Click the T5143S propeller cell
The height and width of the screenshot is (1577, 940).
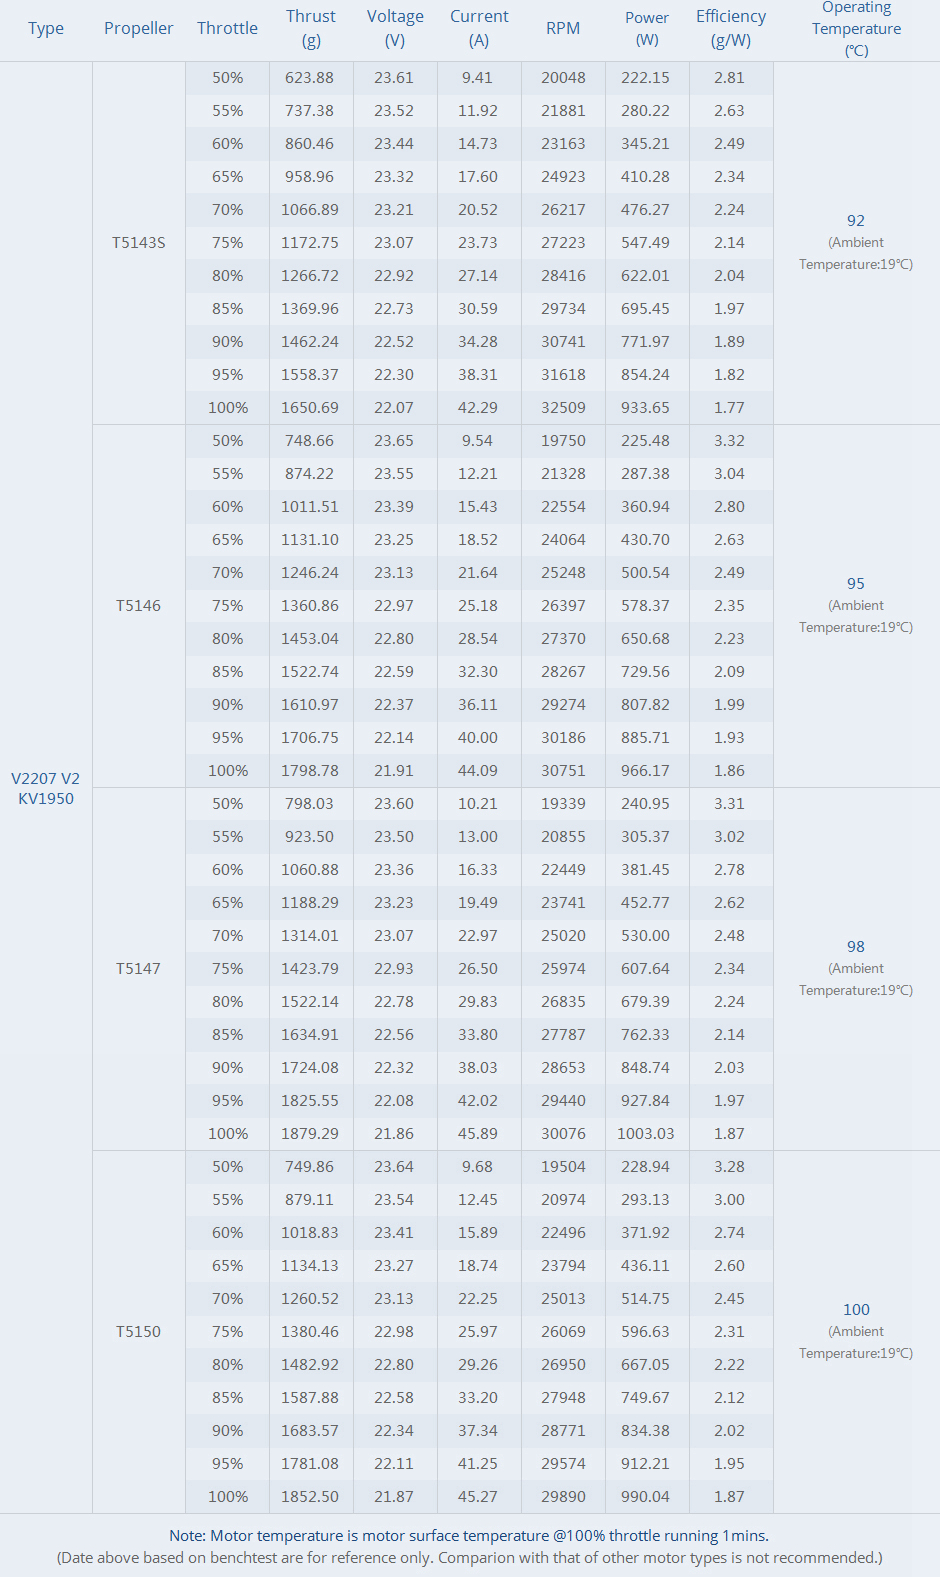[139, 243]
